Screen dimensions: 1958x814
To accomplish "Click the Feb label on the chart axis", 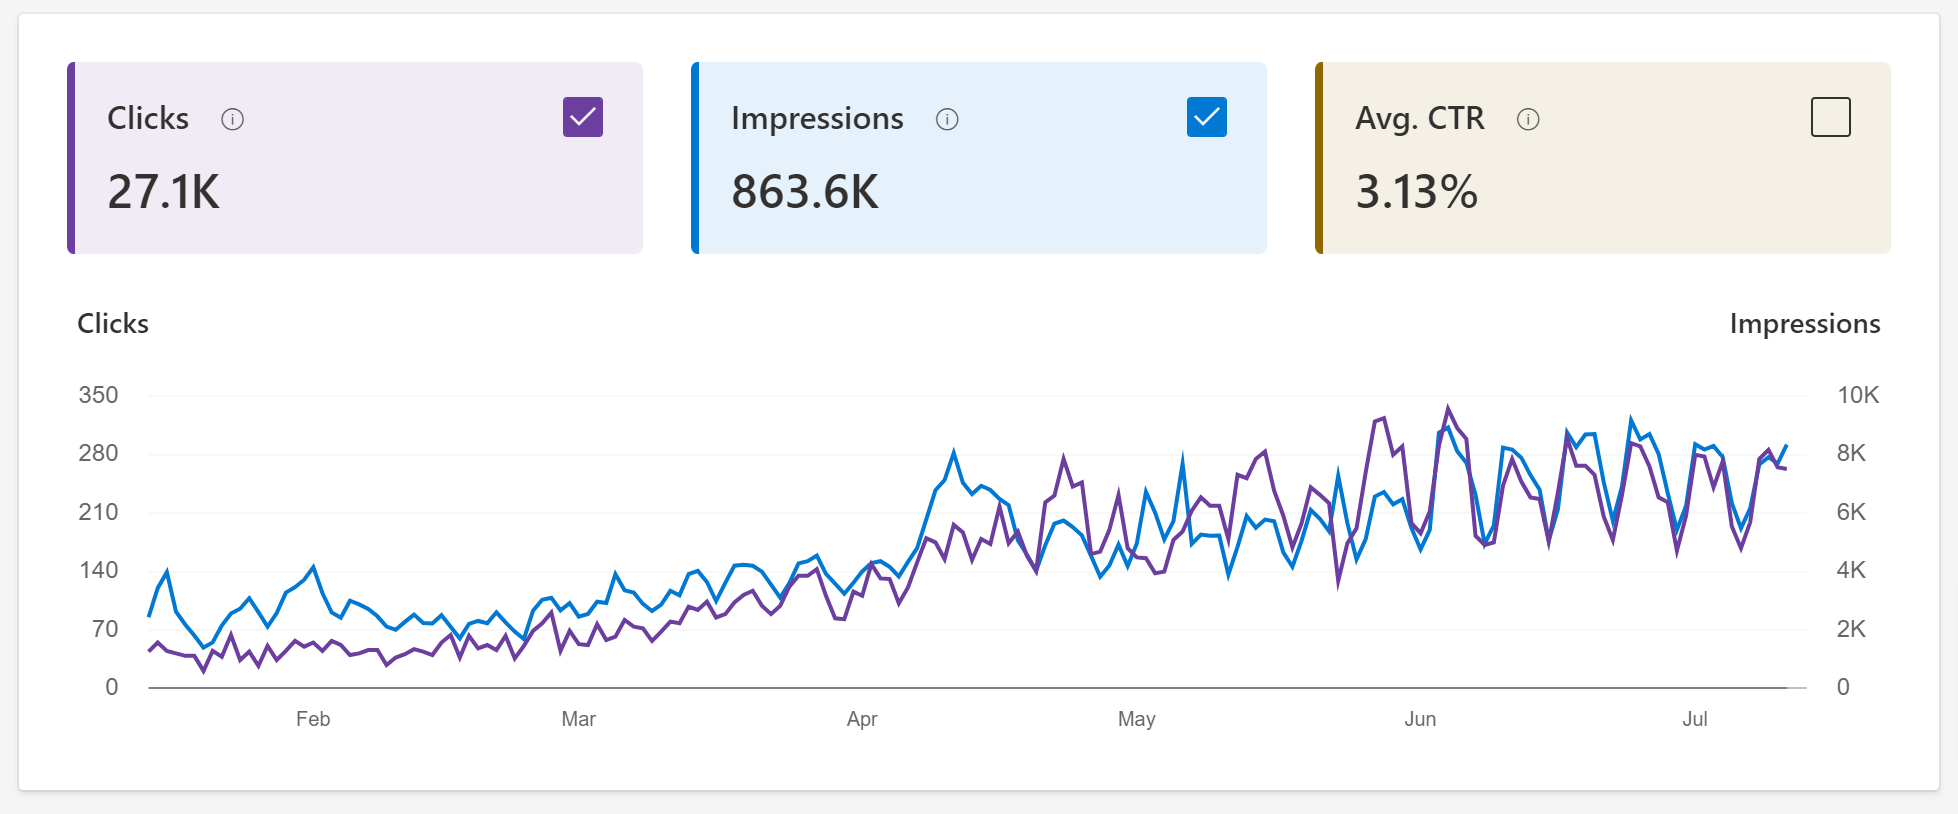I will tap(313, 719).
